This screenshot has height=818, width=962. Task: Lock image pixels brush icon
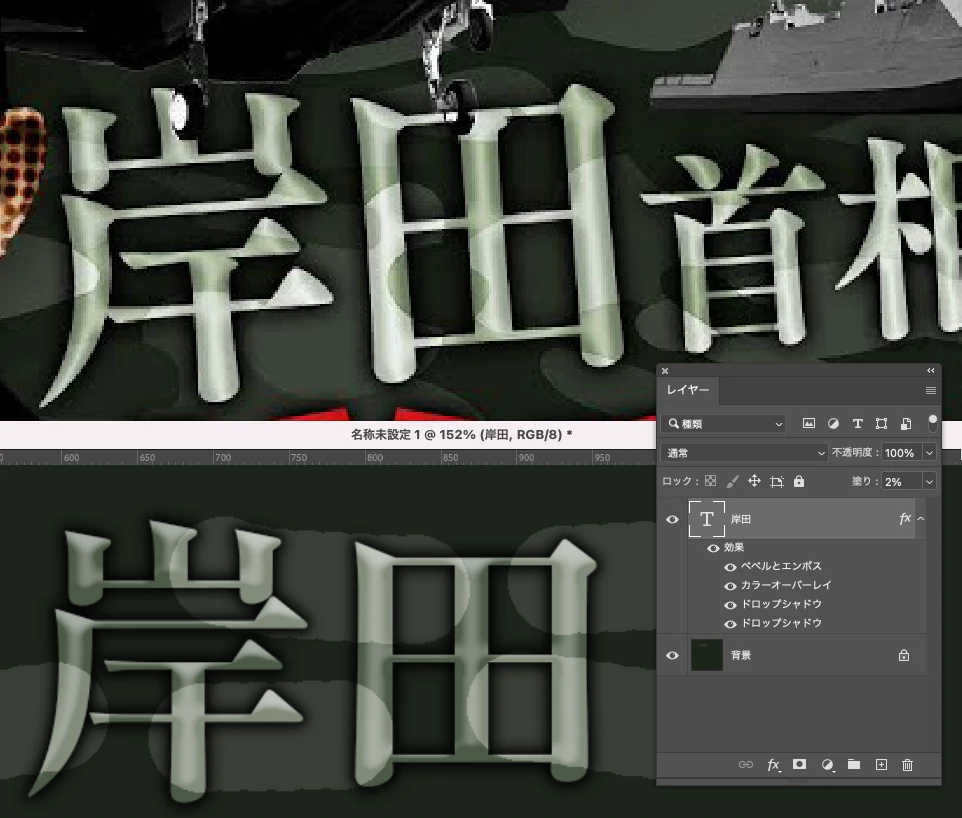(x=733, y=481)
